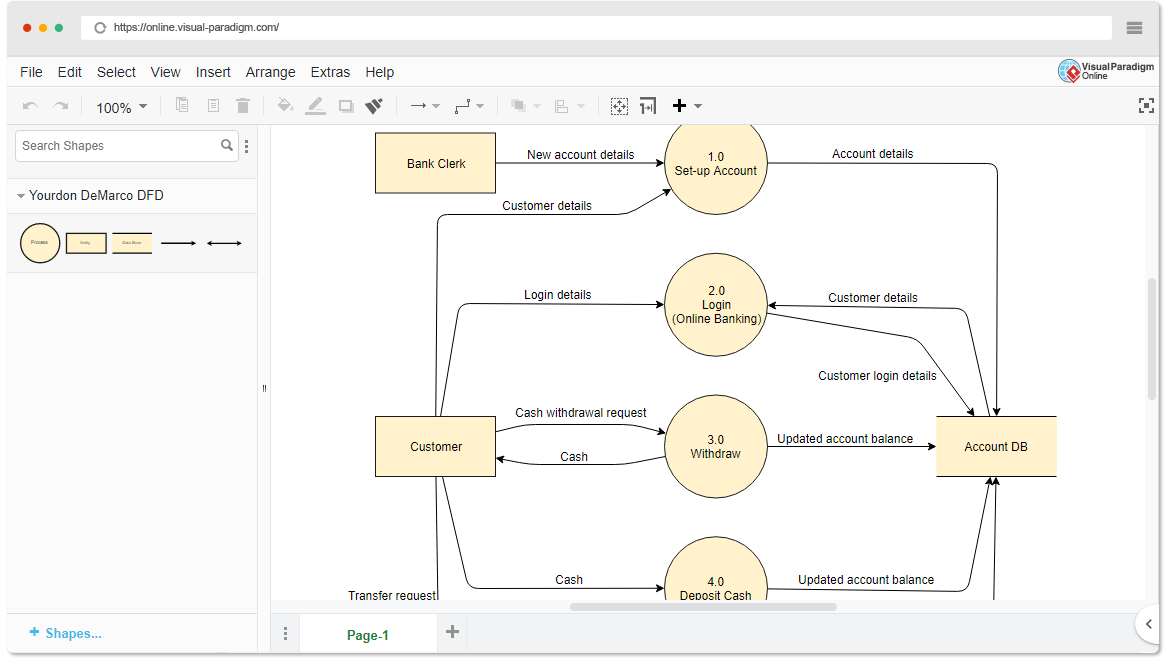This screenshot has width=1170, height=665.
Task: Pick the Process circle shape from palette
Action: tap(40, 243)
